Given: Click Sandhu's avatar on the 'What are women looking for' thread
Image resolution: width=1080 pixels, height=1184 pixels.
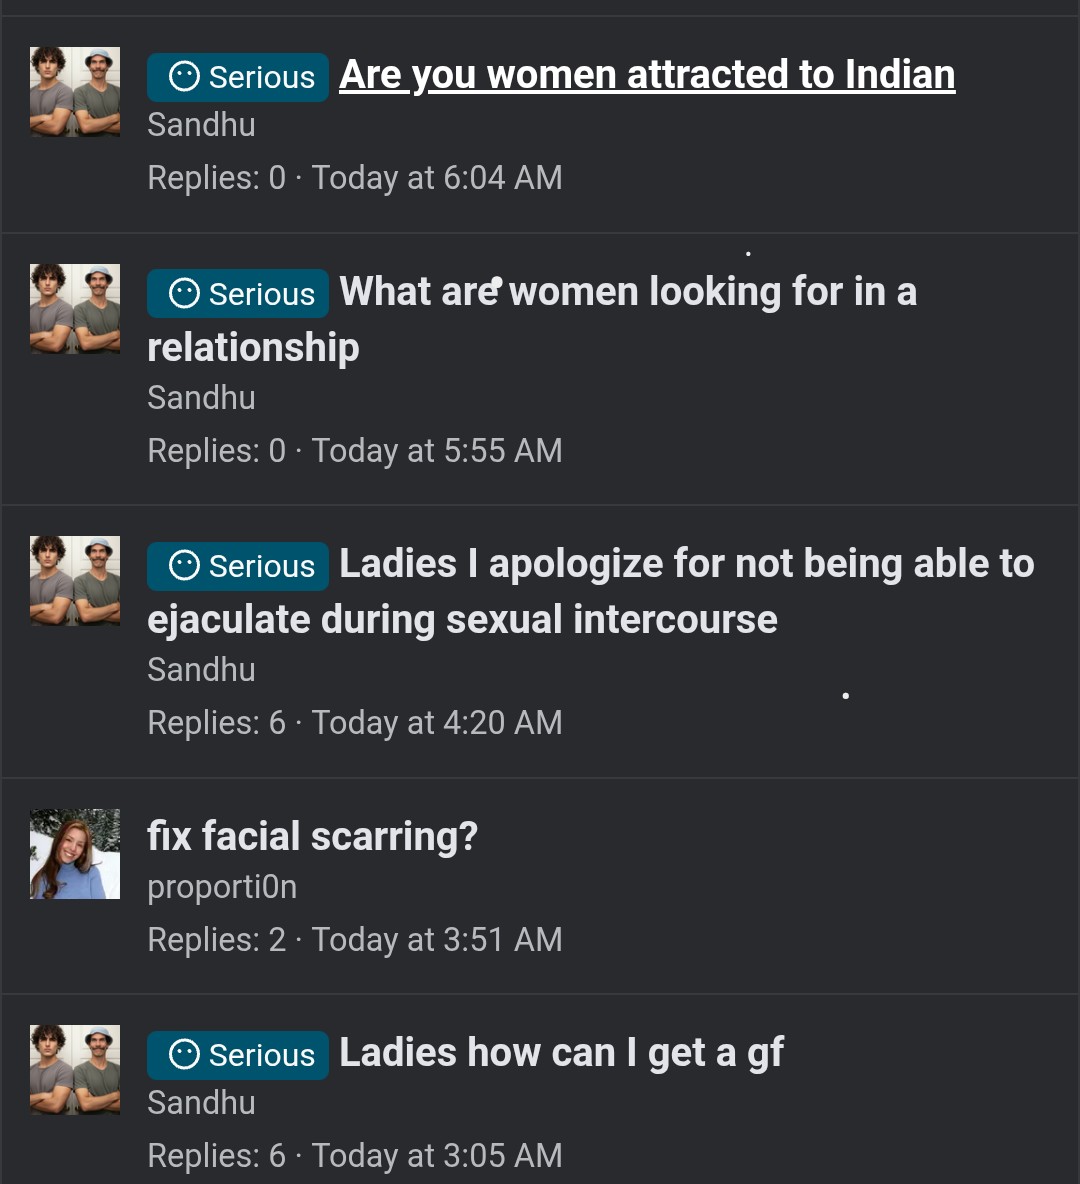Looking at the screenshot, I should (75, 309).
